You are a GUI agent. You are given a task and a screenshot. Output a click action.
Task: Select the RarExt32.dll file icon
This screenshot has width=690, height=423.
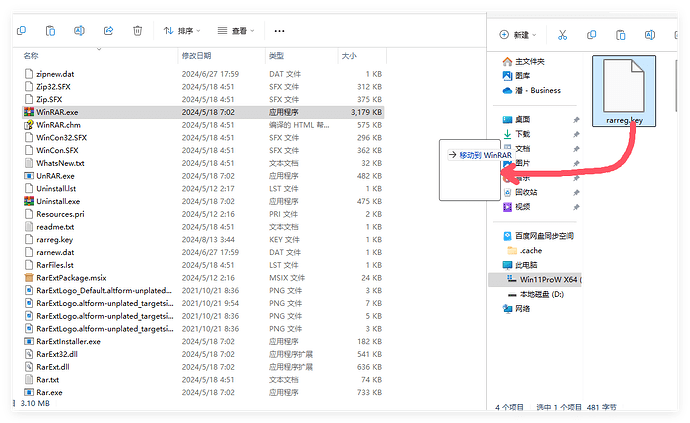29,354
